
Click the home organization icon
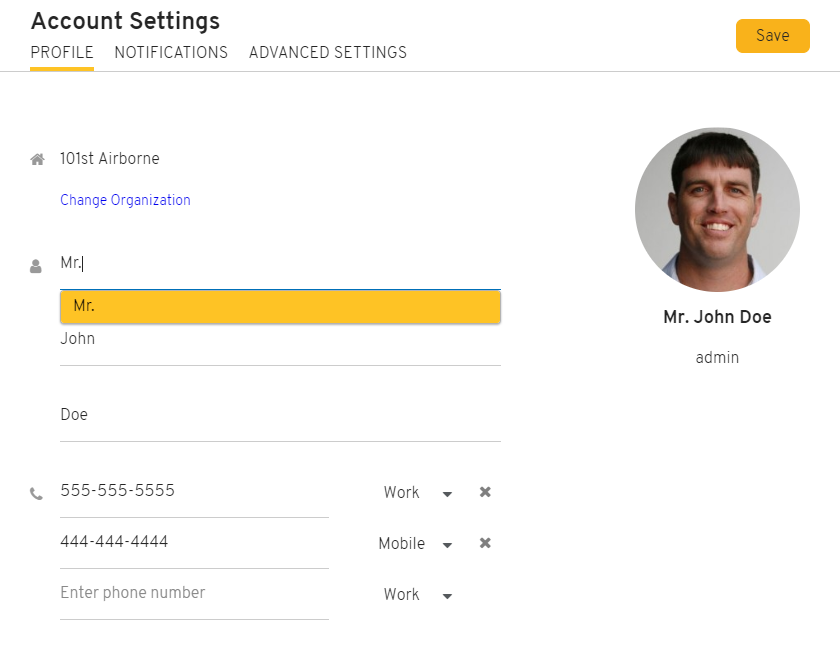(x=38, y=159)
